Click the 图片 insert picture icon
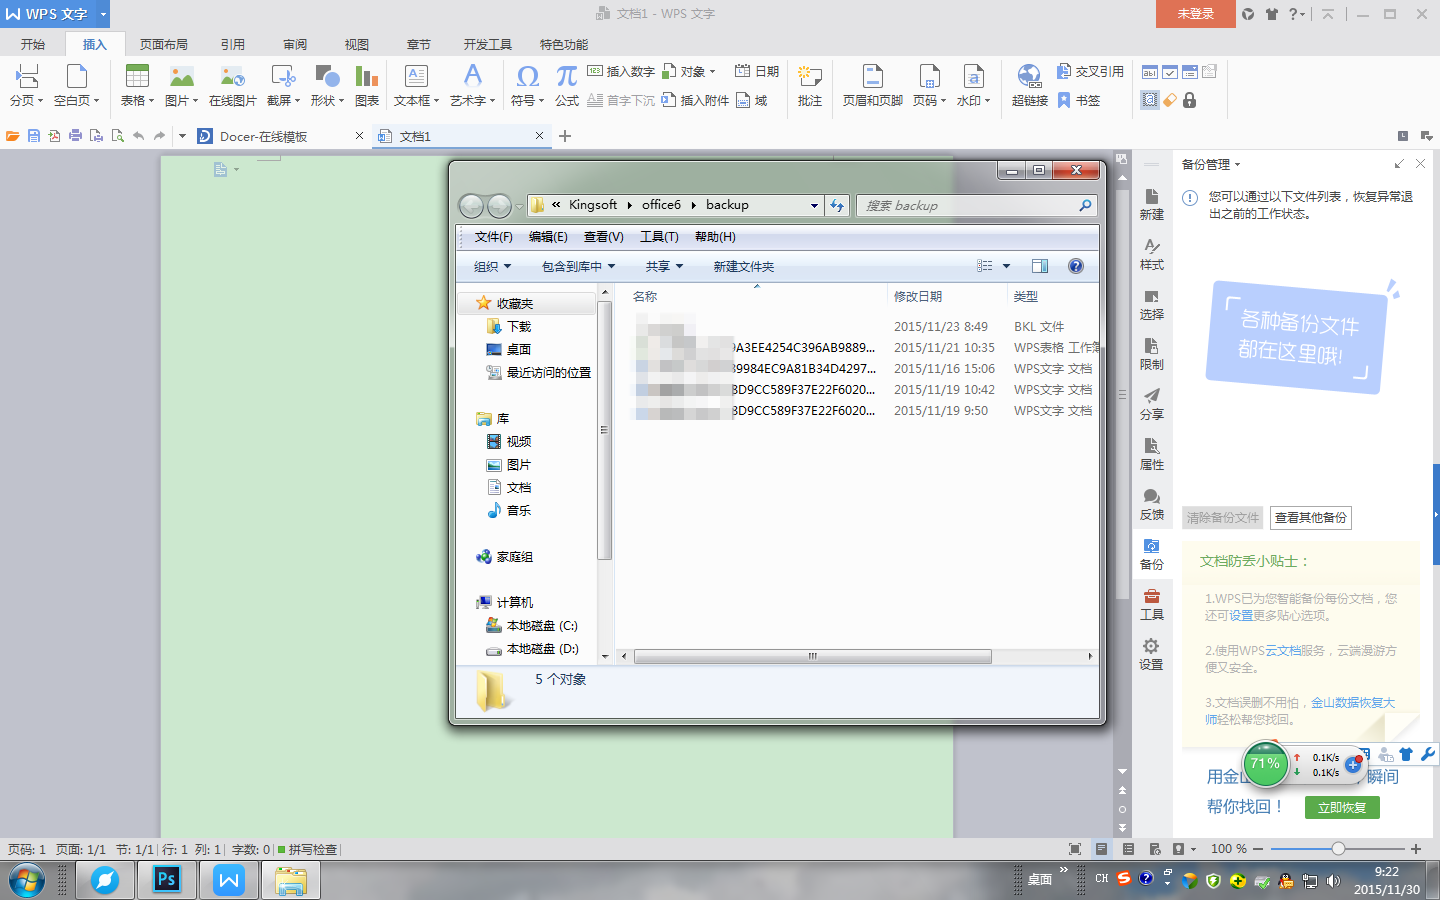 coord(181,77)
